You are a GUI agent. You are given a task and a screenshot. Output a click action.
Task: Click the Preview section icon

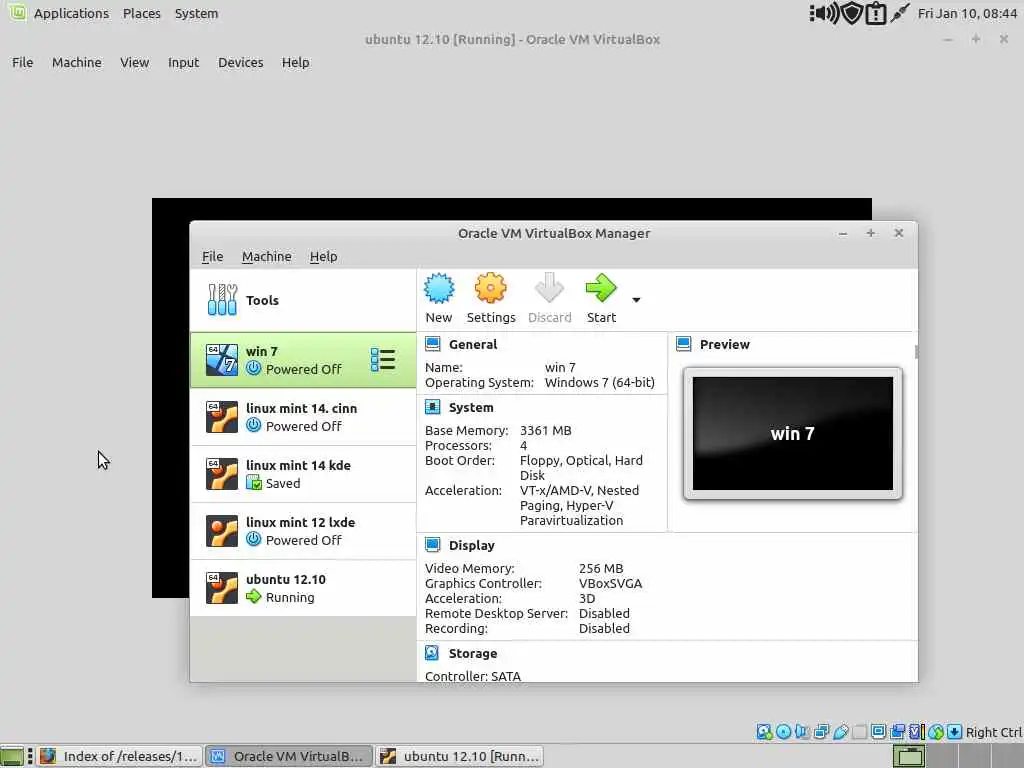684,344
